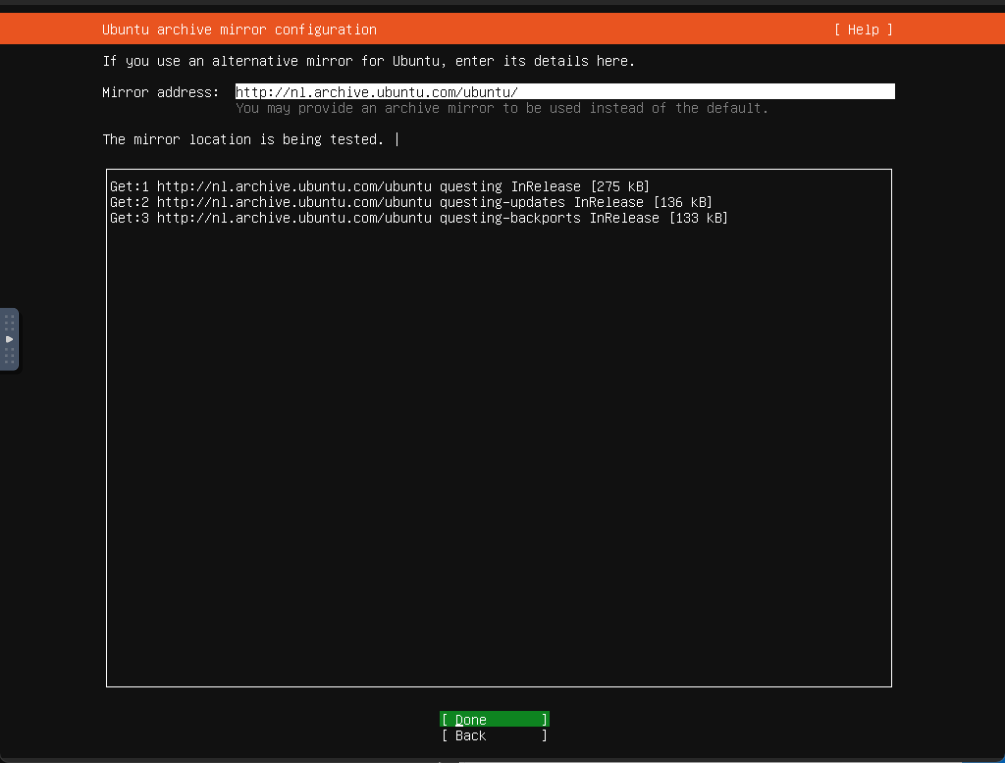Click the Mirror address input field
The image size is (1005, 763).
pos(564,92)
